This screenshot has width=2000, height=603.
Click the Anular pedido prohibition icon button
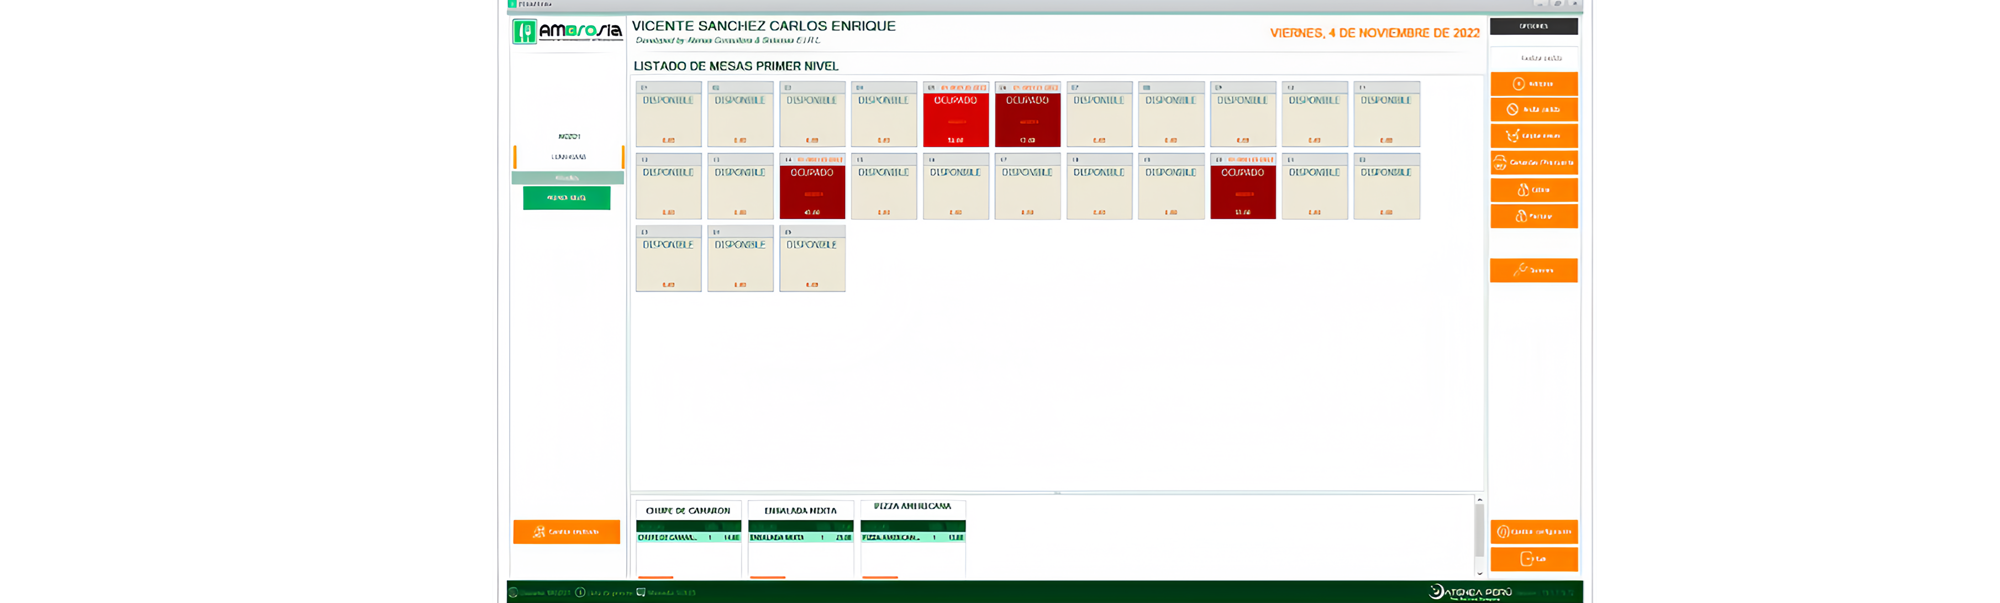tap(1533, 110)
